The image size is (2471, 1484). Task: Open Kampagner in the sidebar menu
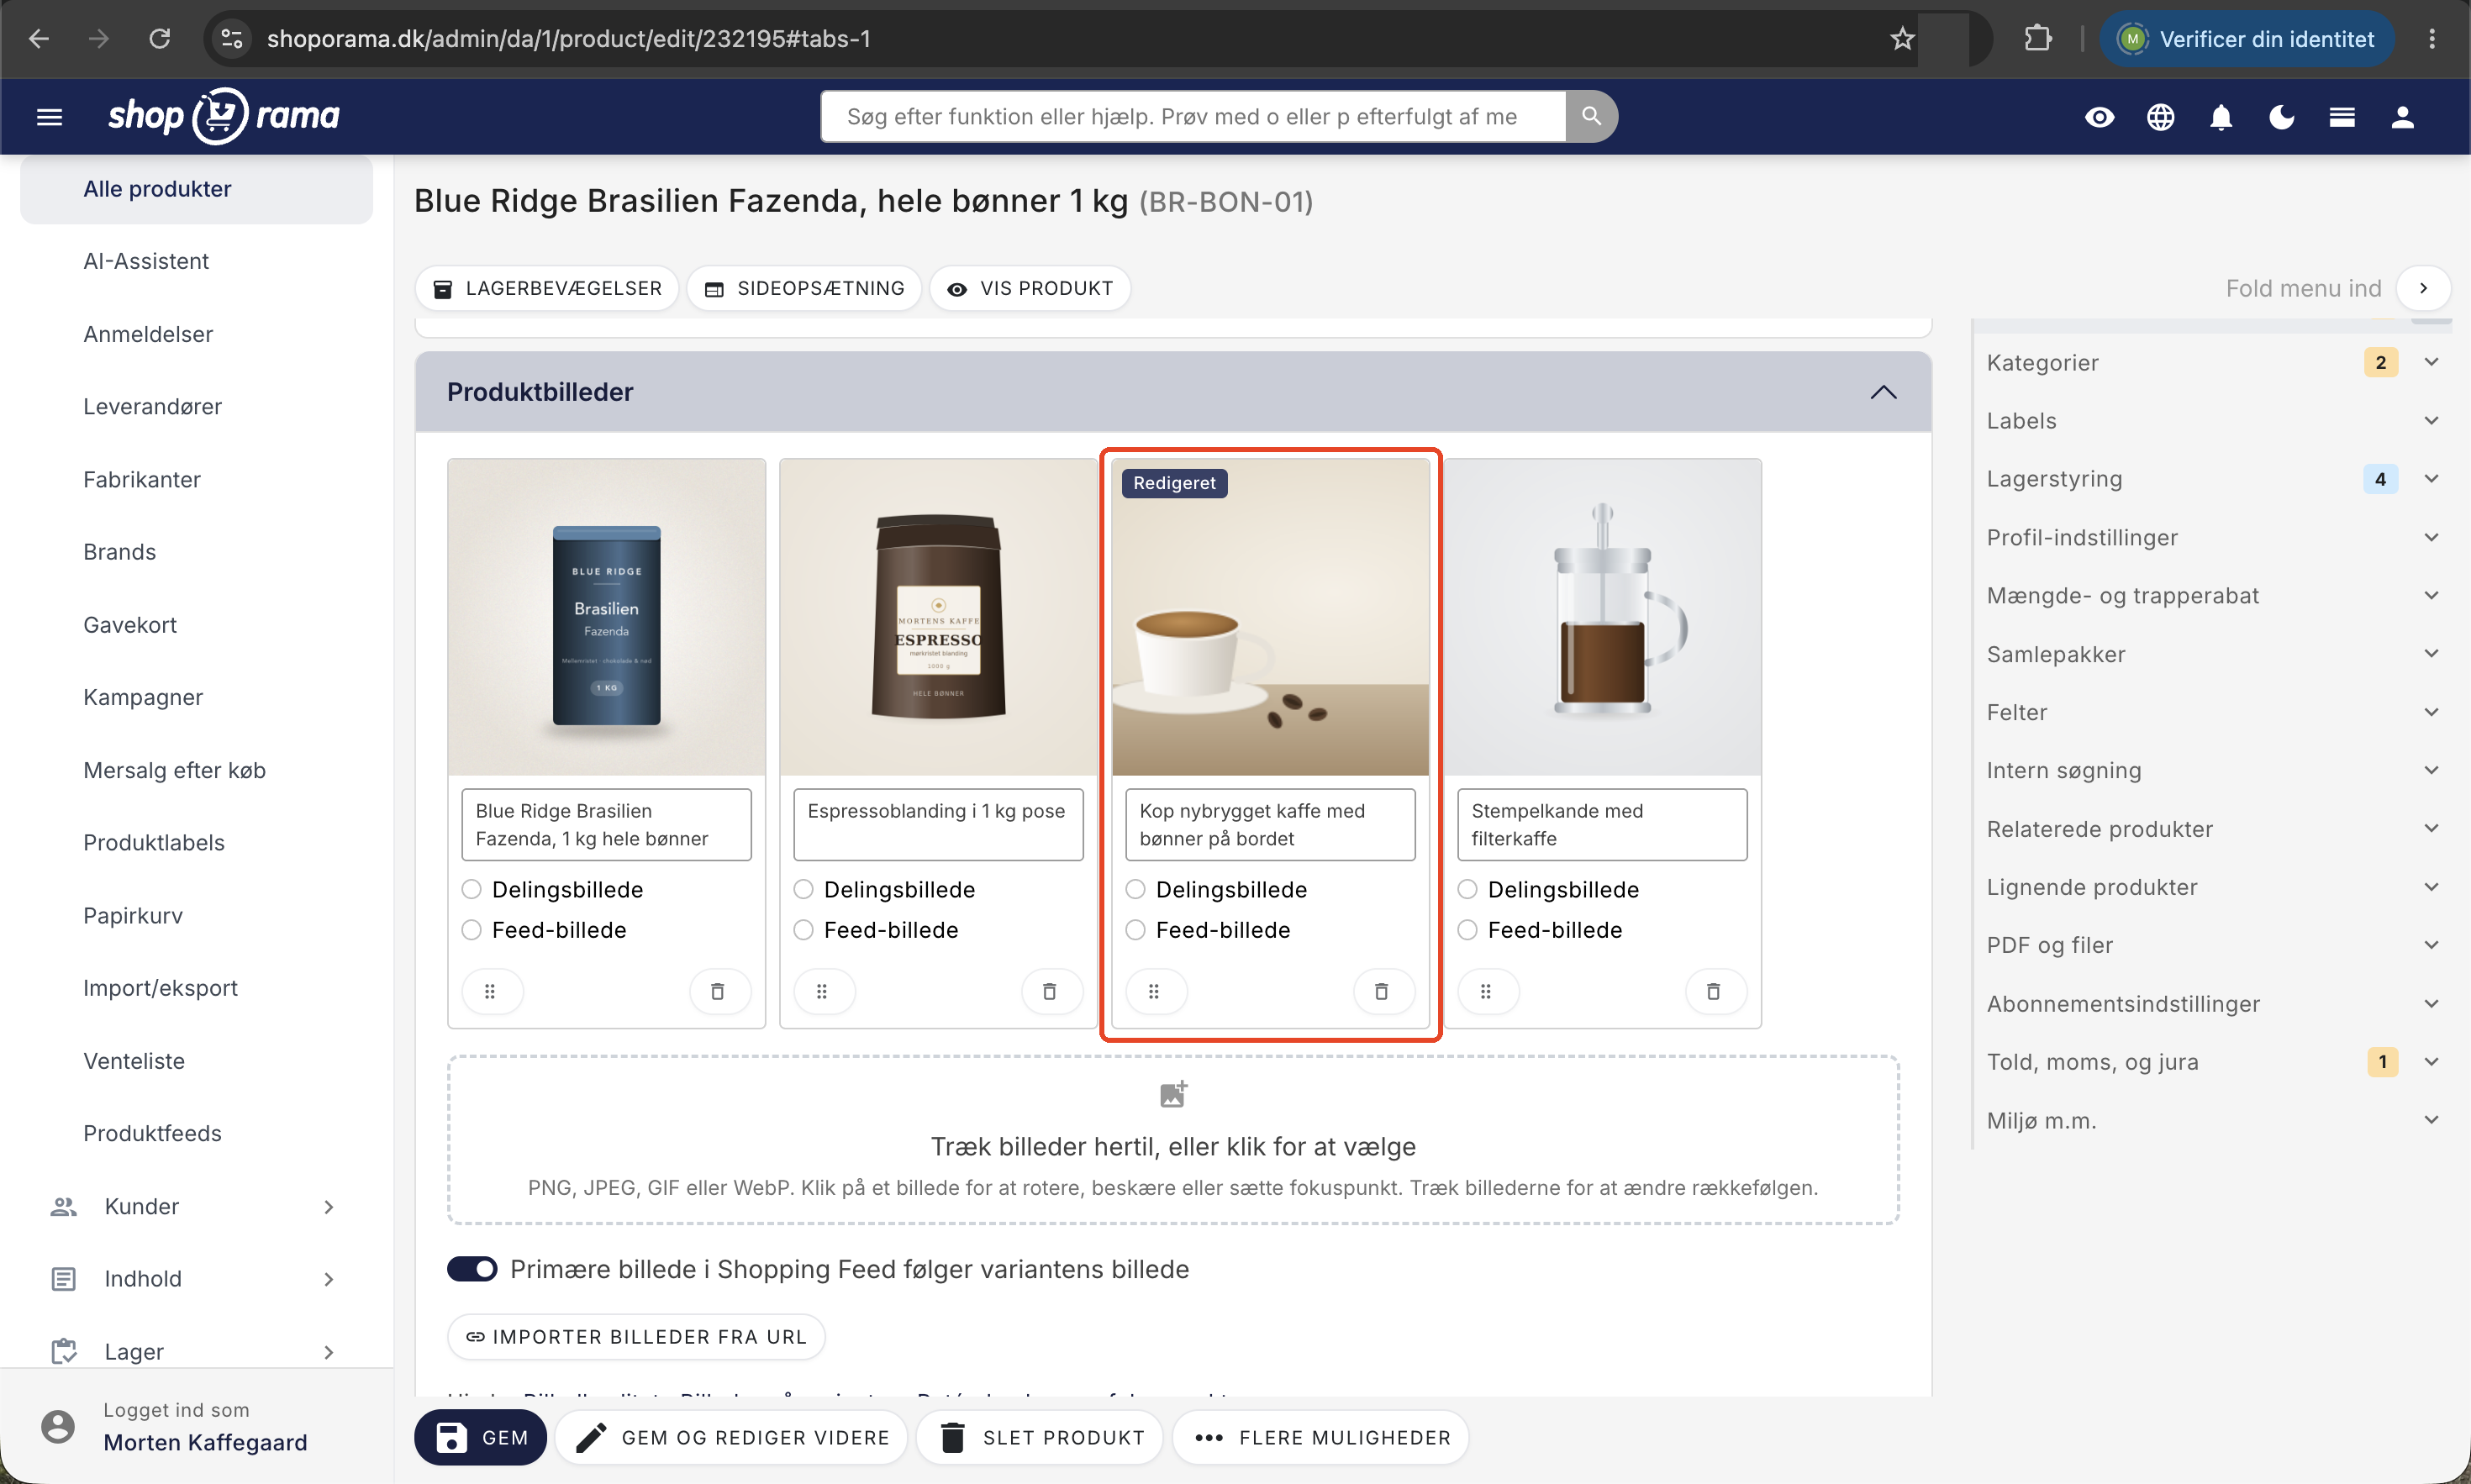[143, 697]
